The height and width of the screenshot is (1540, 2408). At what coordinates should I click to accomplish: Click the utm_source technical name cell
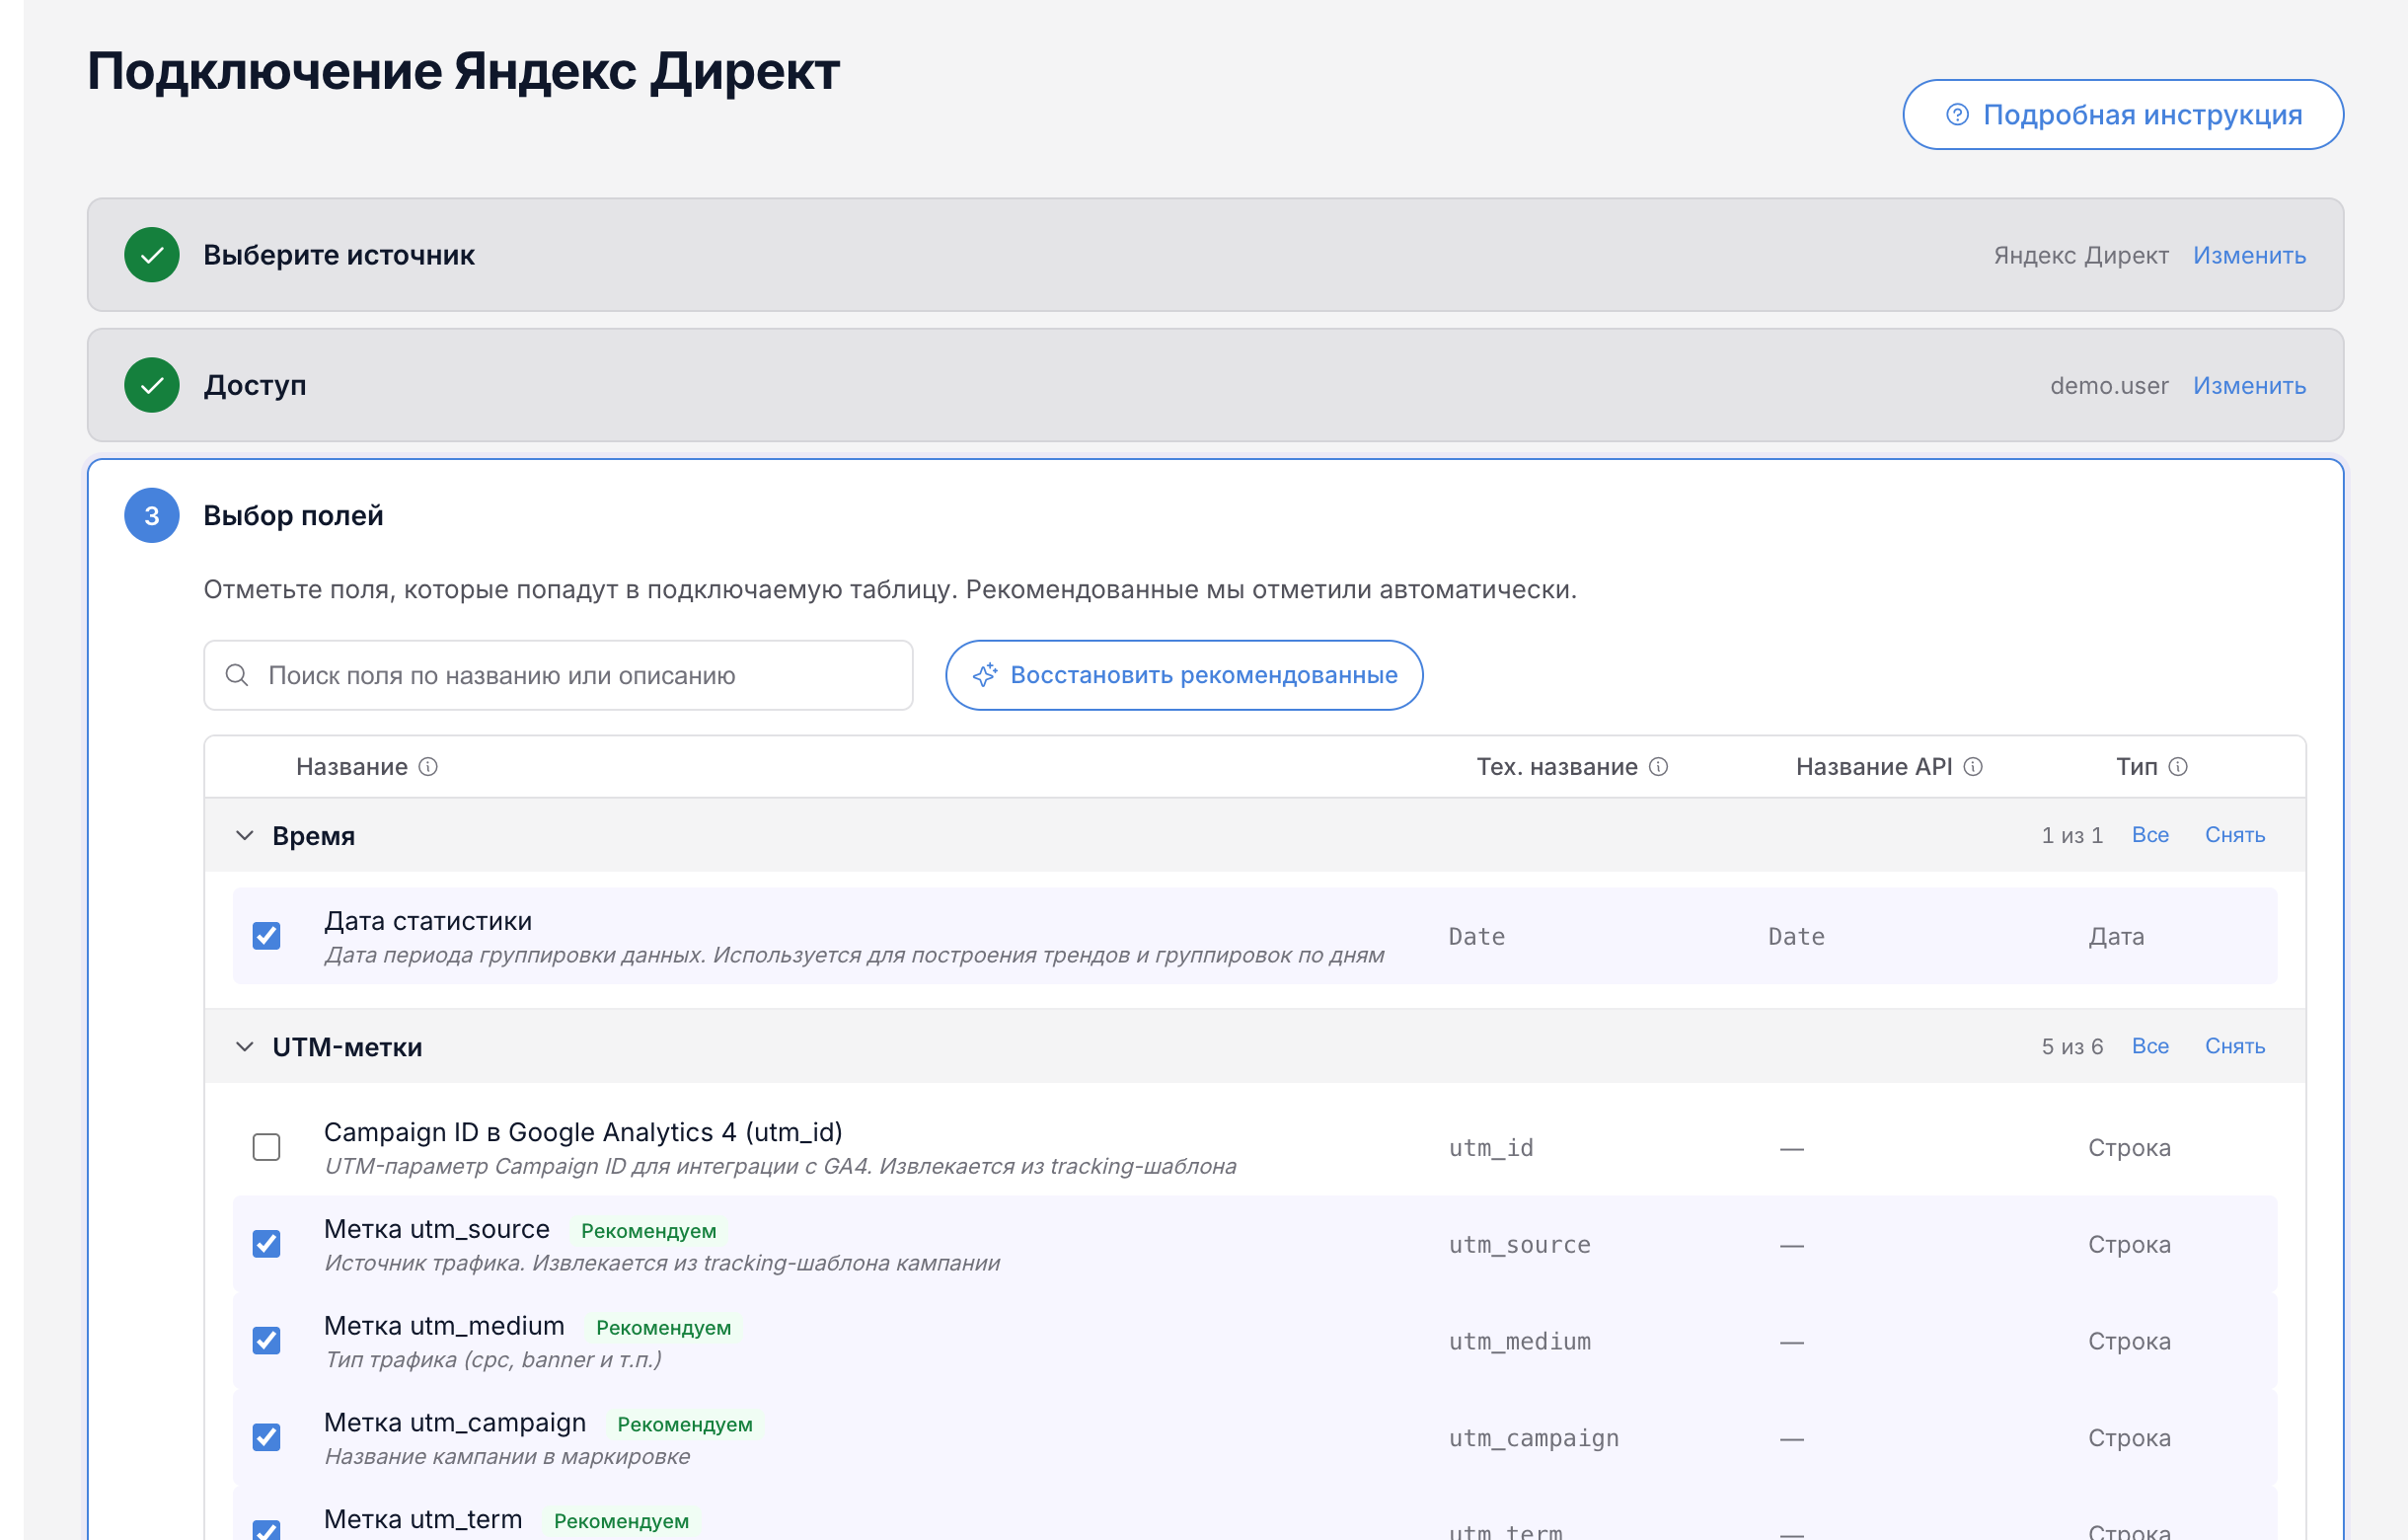pos(1520,1245)
